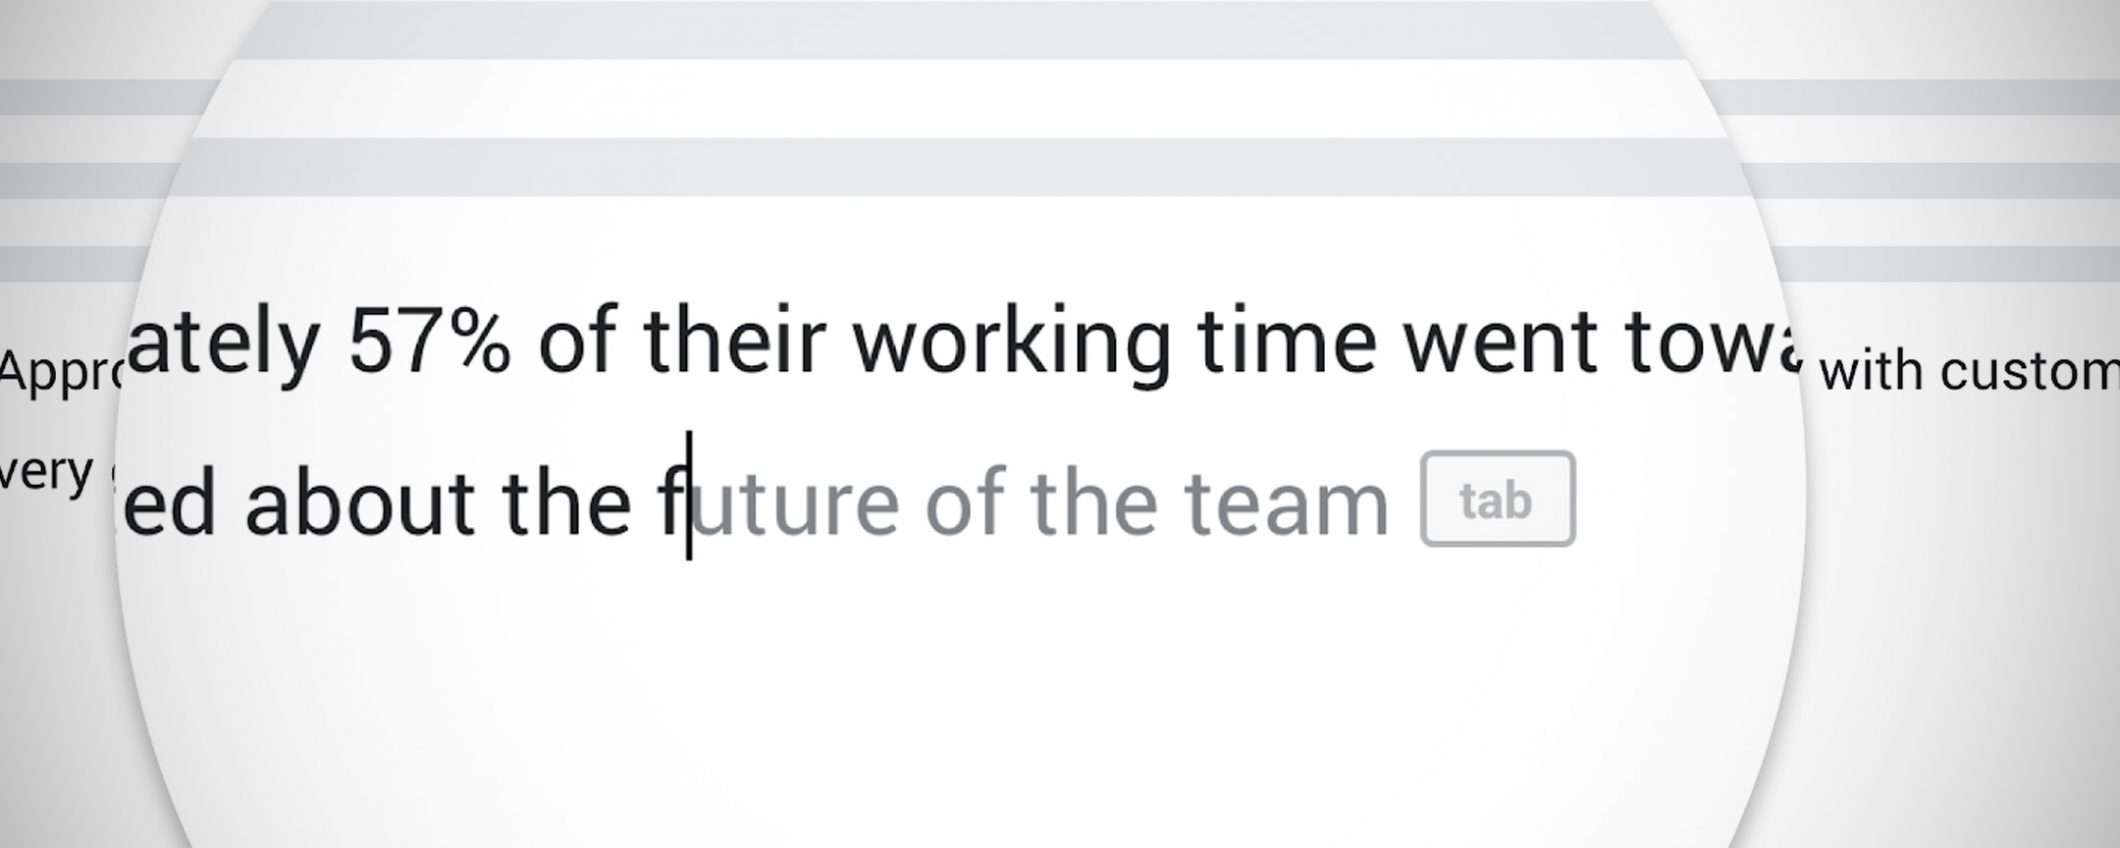Click the word "their"
This screenshot has width=2120, height=848.
735,342
